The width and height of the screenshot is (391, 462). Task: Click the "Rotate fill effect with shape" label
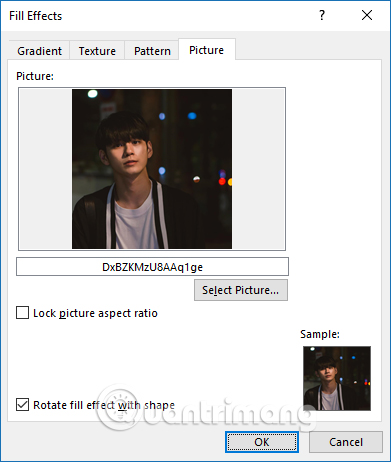tap(104, 405)
